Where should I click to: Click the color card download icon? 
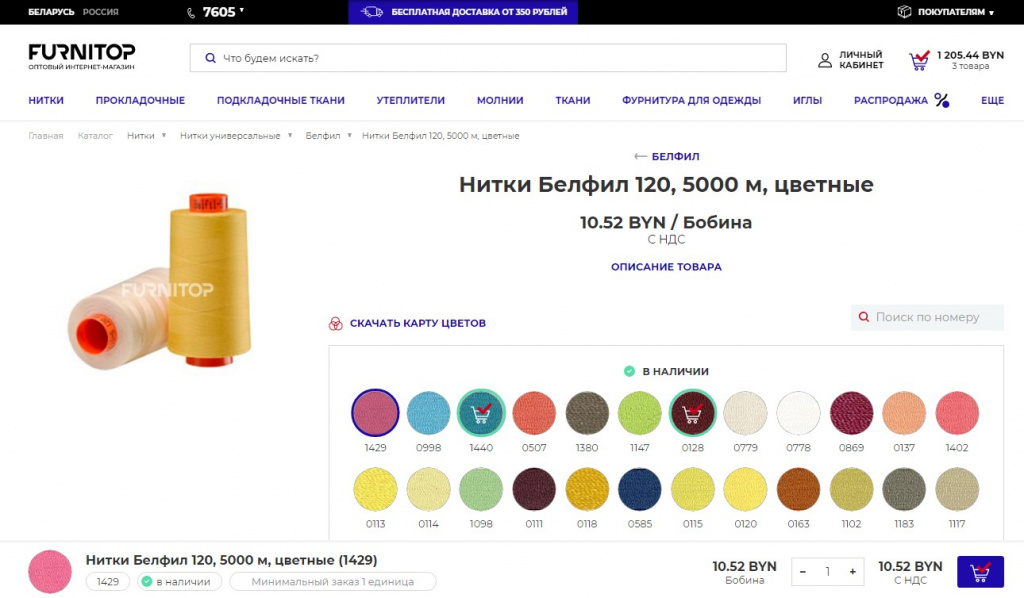pyautogui.click(x=336, y=323)
